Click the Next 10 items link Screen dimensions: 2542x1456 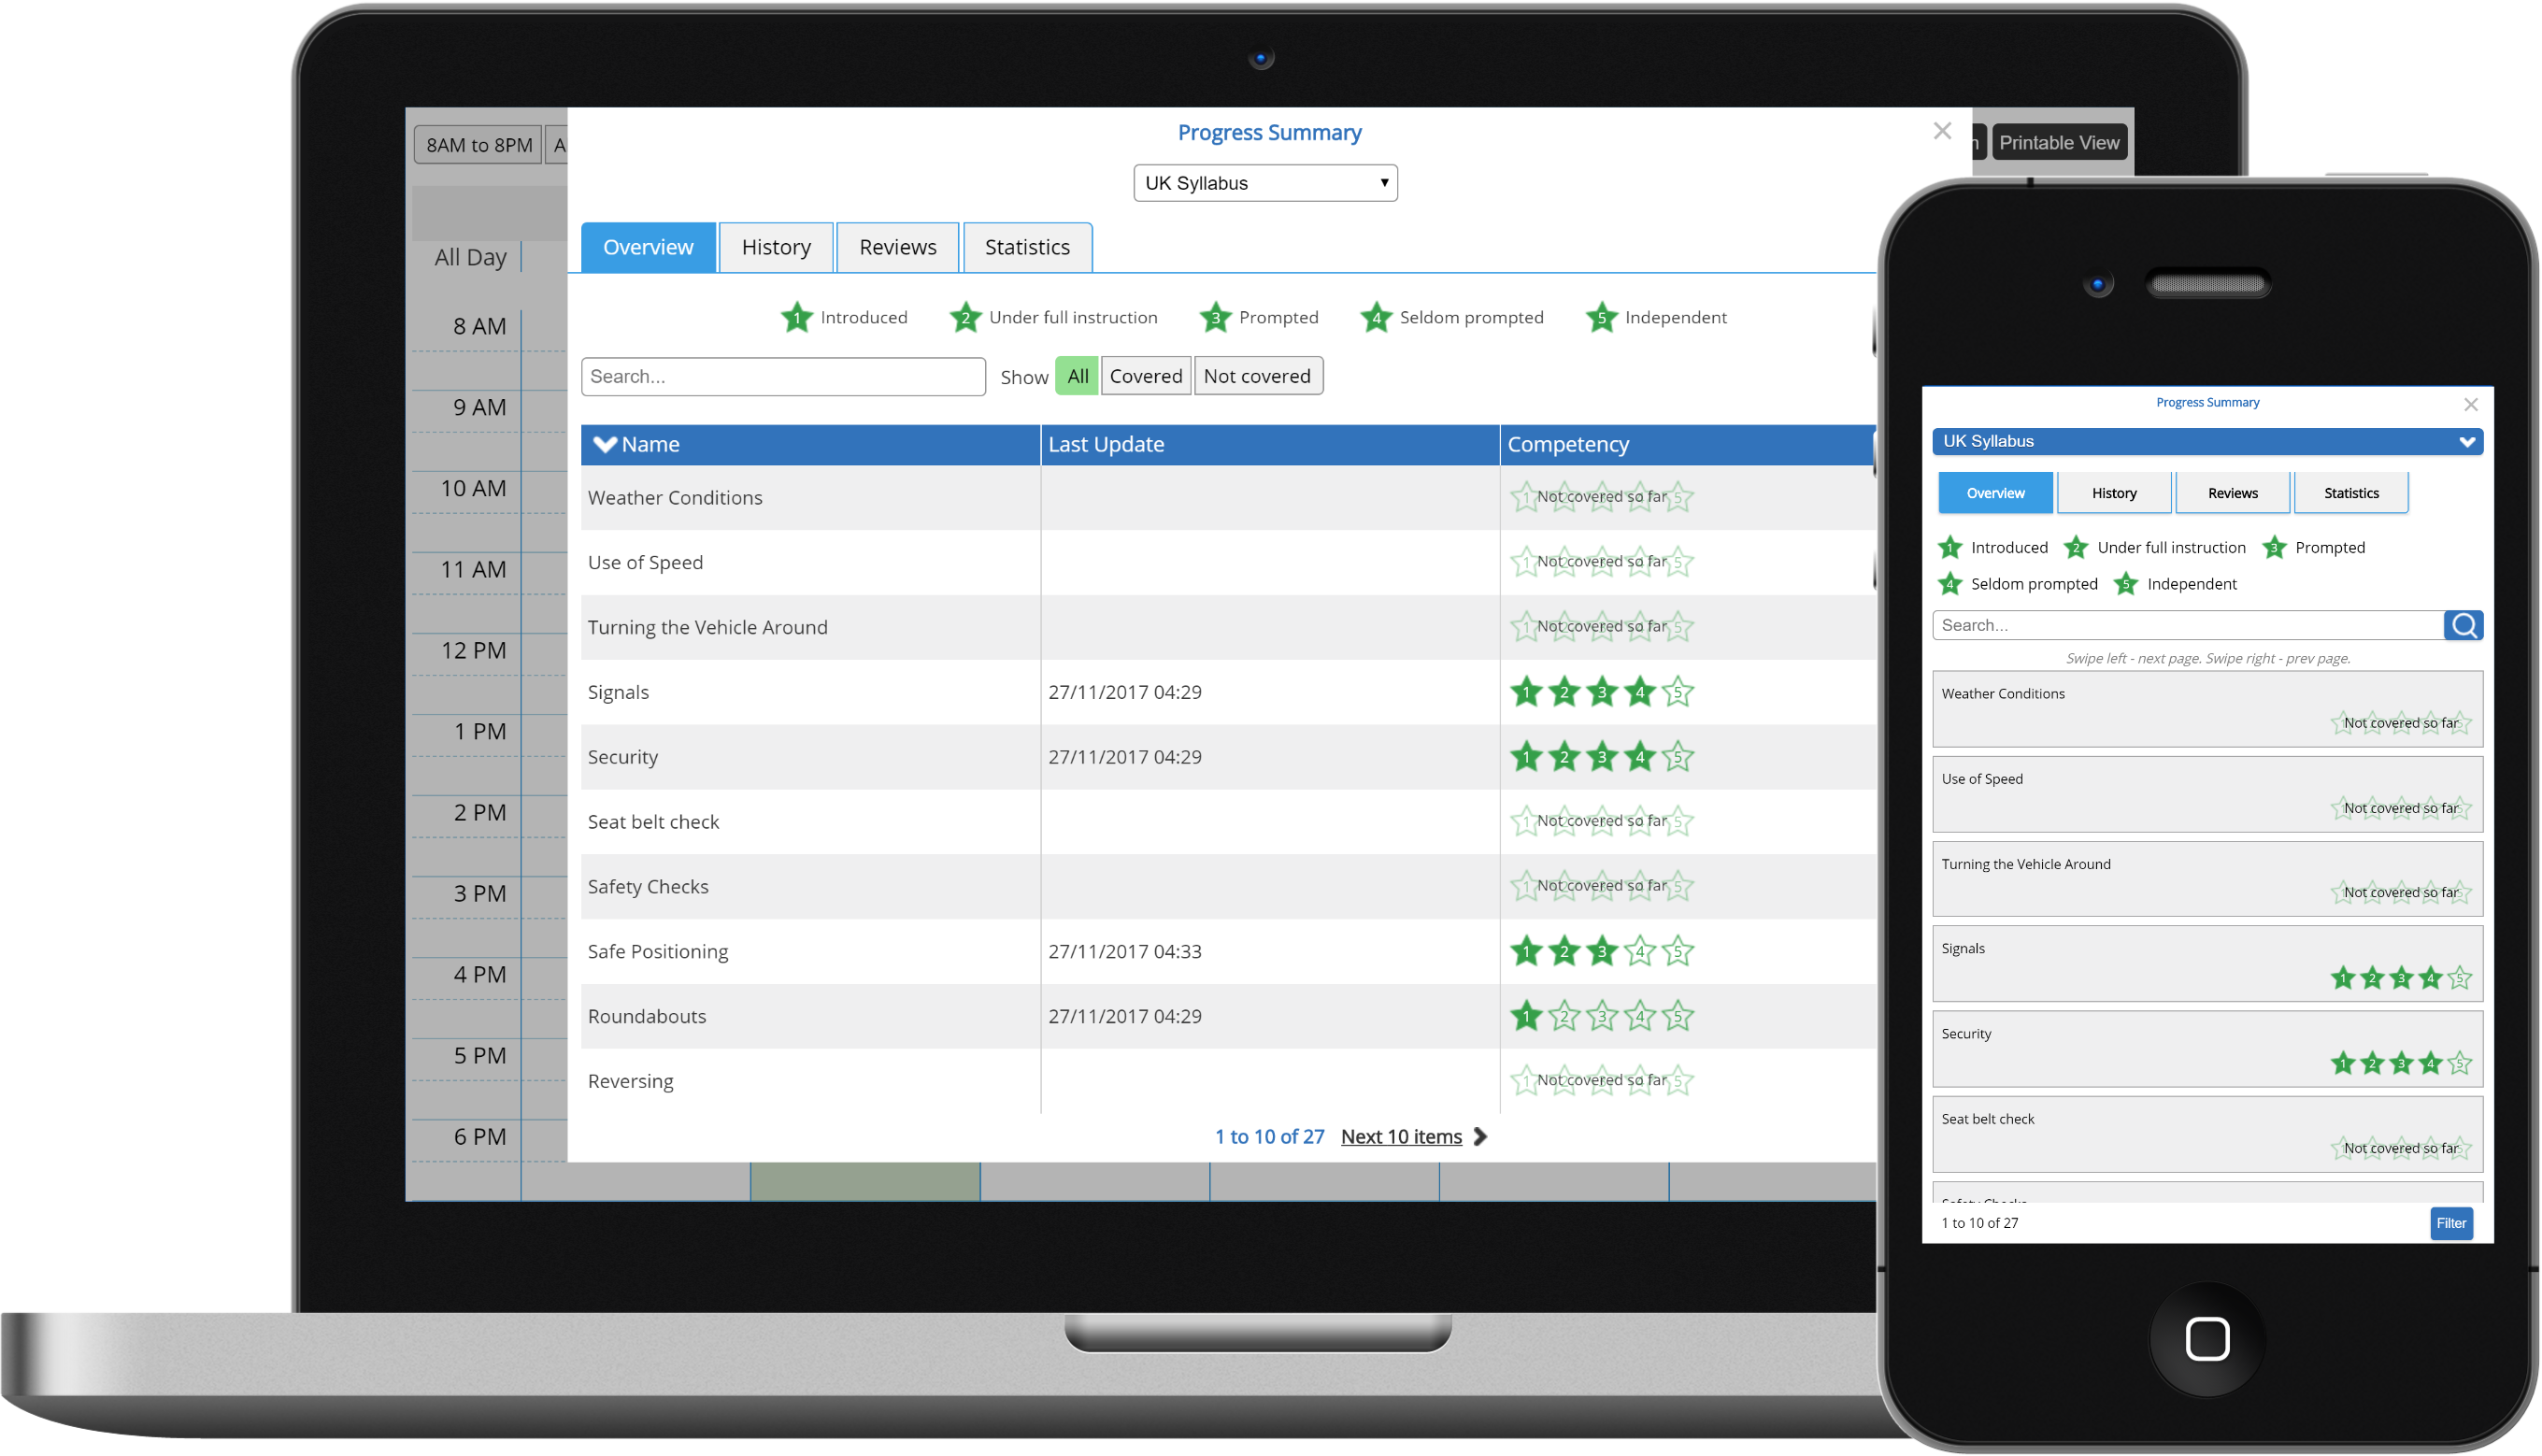pyautogui.click(x=1401, y=1137)
